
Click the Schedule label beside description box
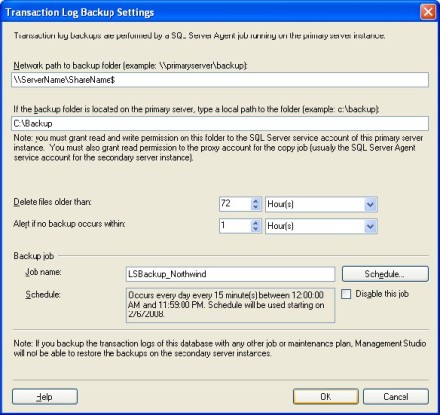coord(43,295)
